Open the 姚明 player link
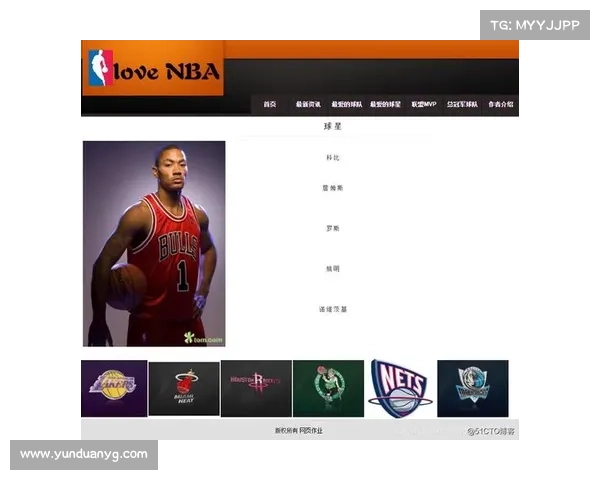 333,268
